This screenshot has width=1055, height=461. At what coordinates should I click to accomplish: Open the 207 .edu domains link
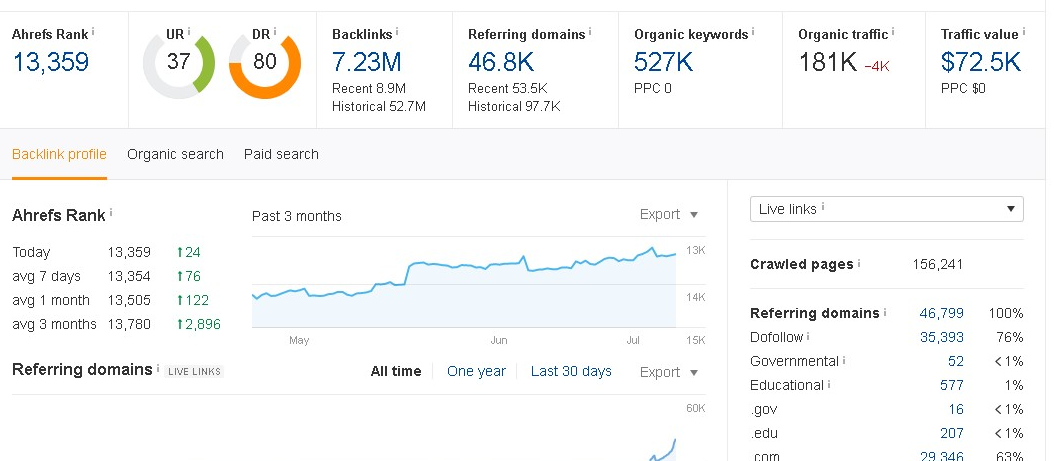point(951,433)
